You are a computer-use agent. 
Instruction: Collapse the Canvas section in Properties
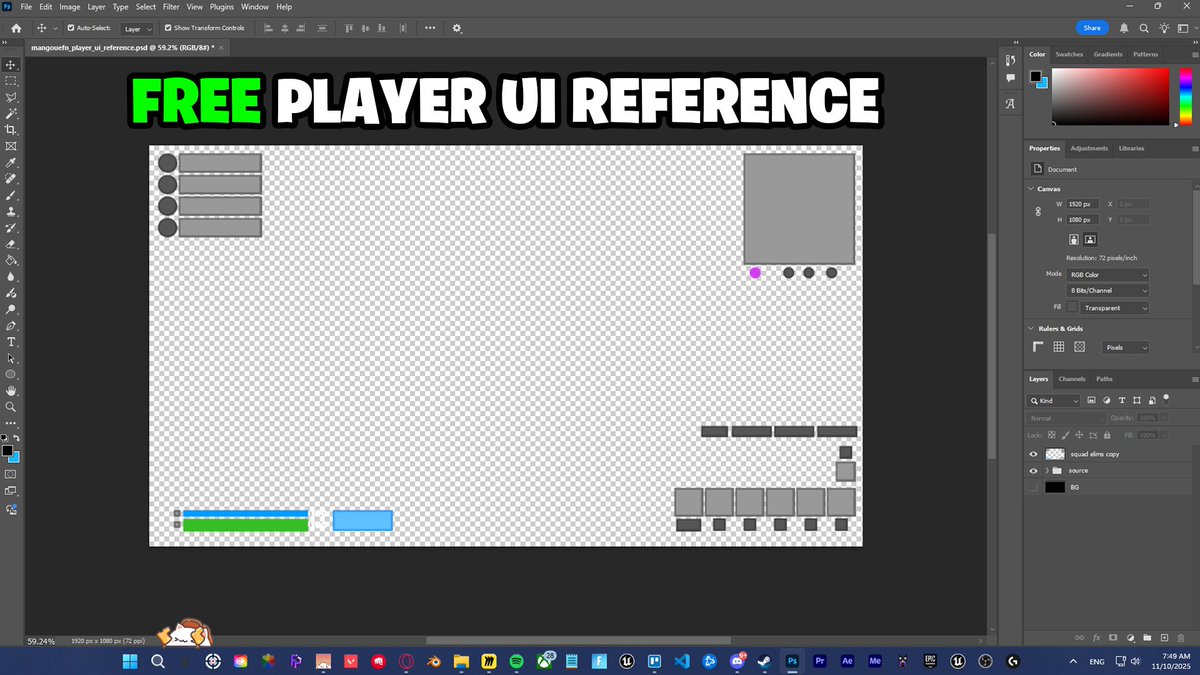pos(1031,188)
